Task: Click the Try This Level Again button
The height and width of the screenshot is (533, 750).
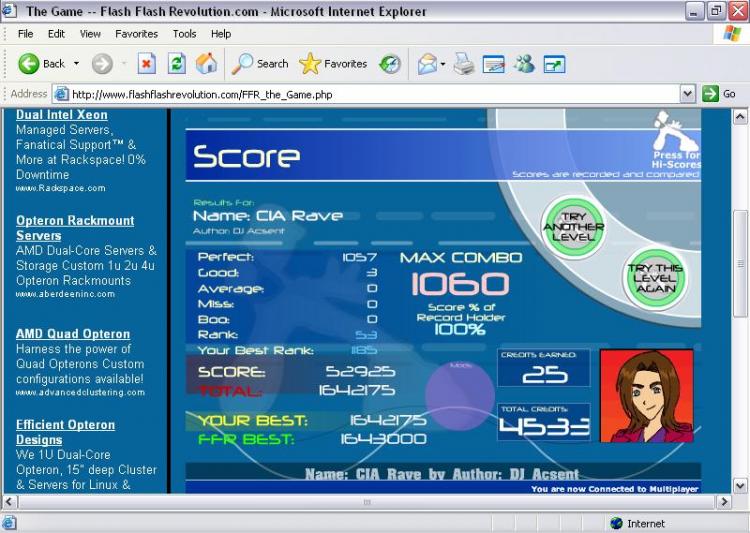Action: [x=655, y=278]
